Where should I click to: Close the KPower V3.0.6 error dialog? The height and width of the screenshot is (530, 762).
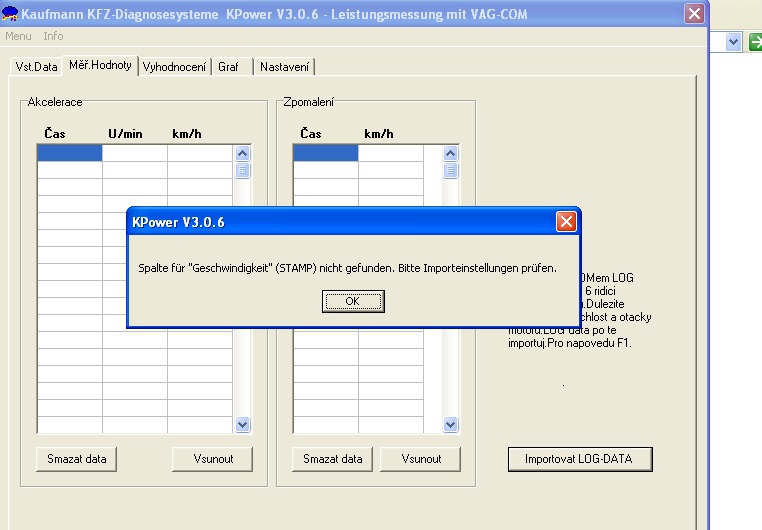click(x=566, y=222)
